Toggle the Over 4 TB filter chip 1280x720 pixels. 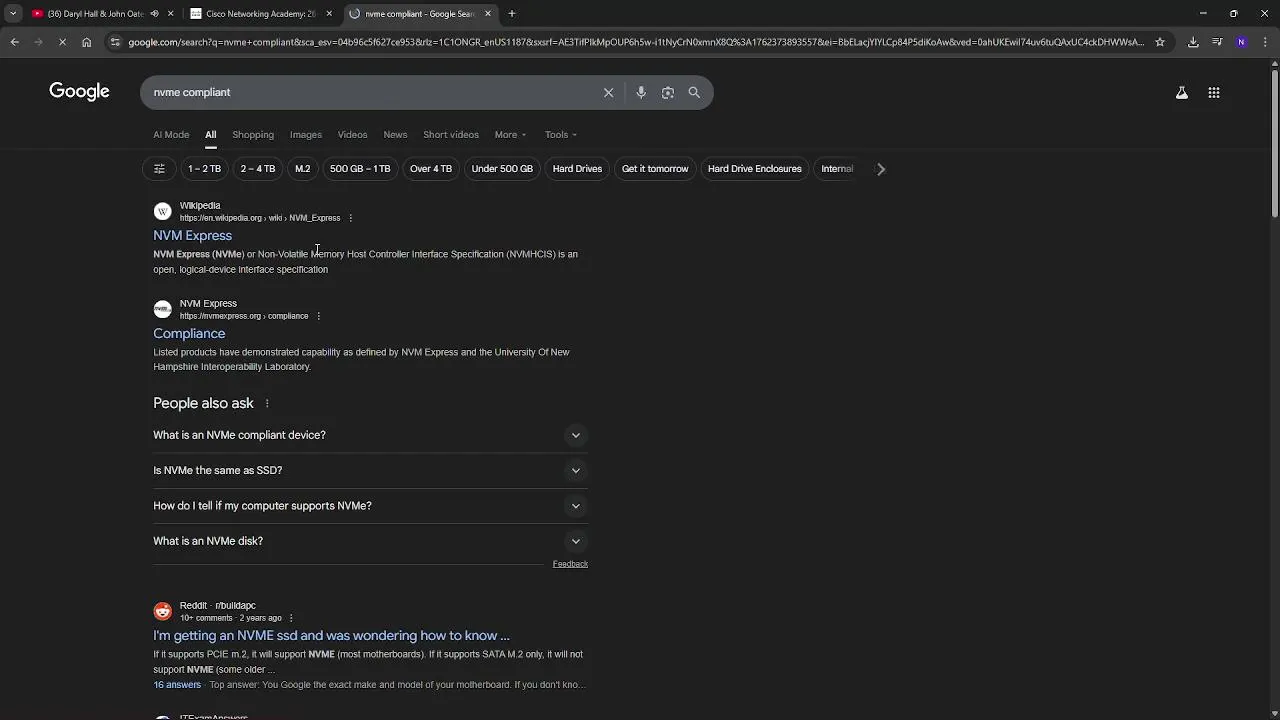[431, 169]
